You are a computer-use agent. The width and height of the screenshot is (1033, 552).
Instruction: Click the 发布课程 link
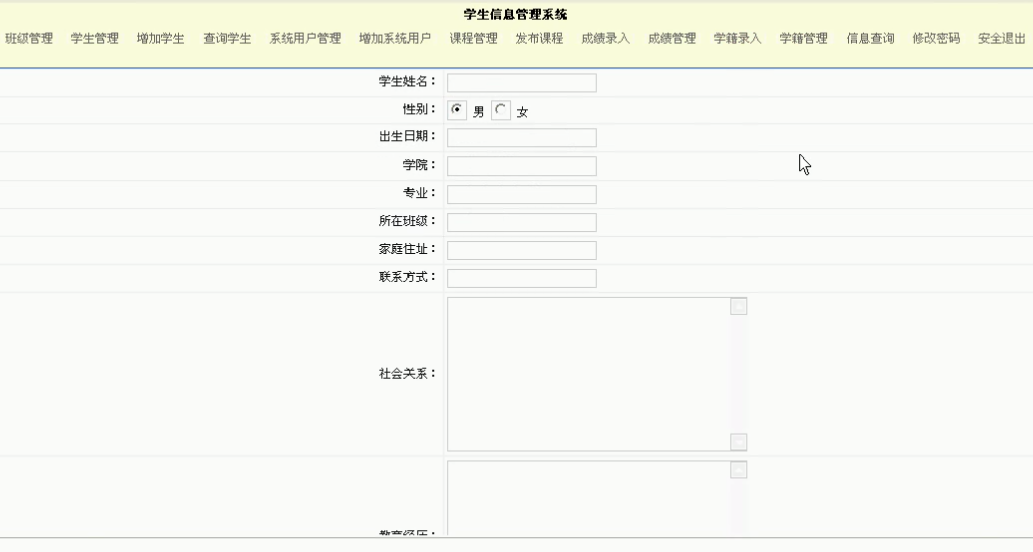click(540, 38)
